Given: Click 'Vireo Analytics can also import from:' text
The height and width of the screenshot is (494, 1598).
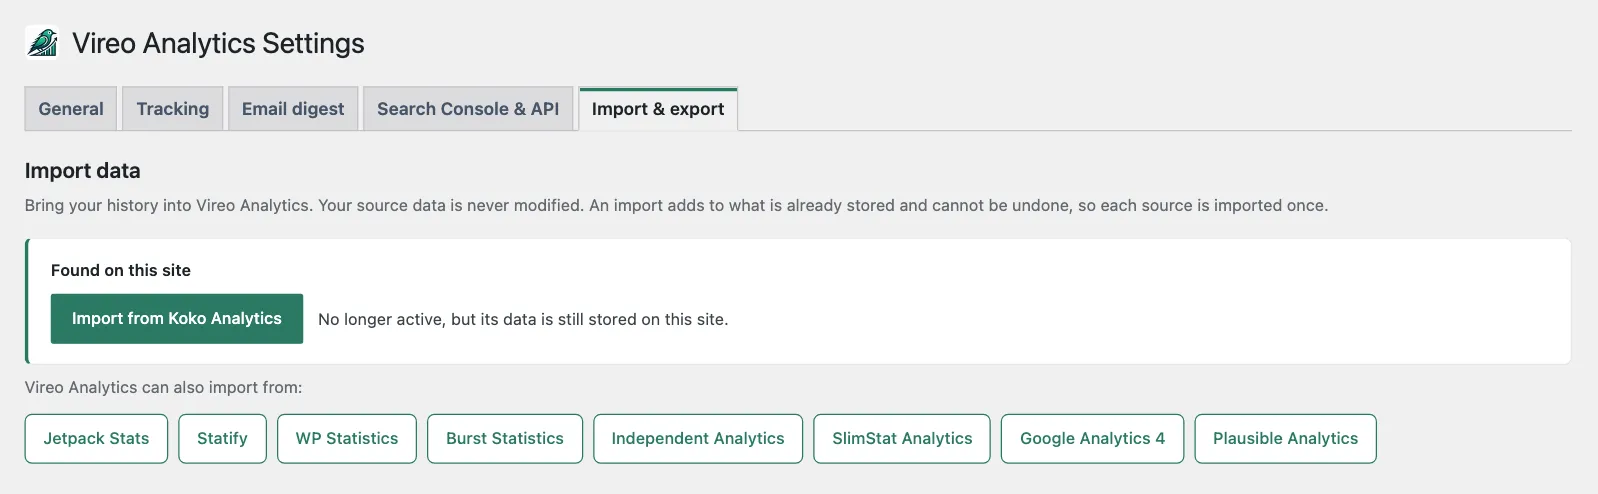Looking at the screenshot, I should (x=163, y=387).
